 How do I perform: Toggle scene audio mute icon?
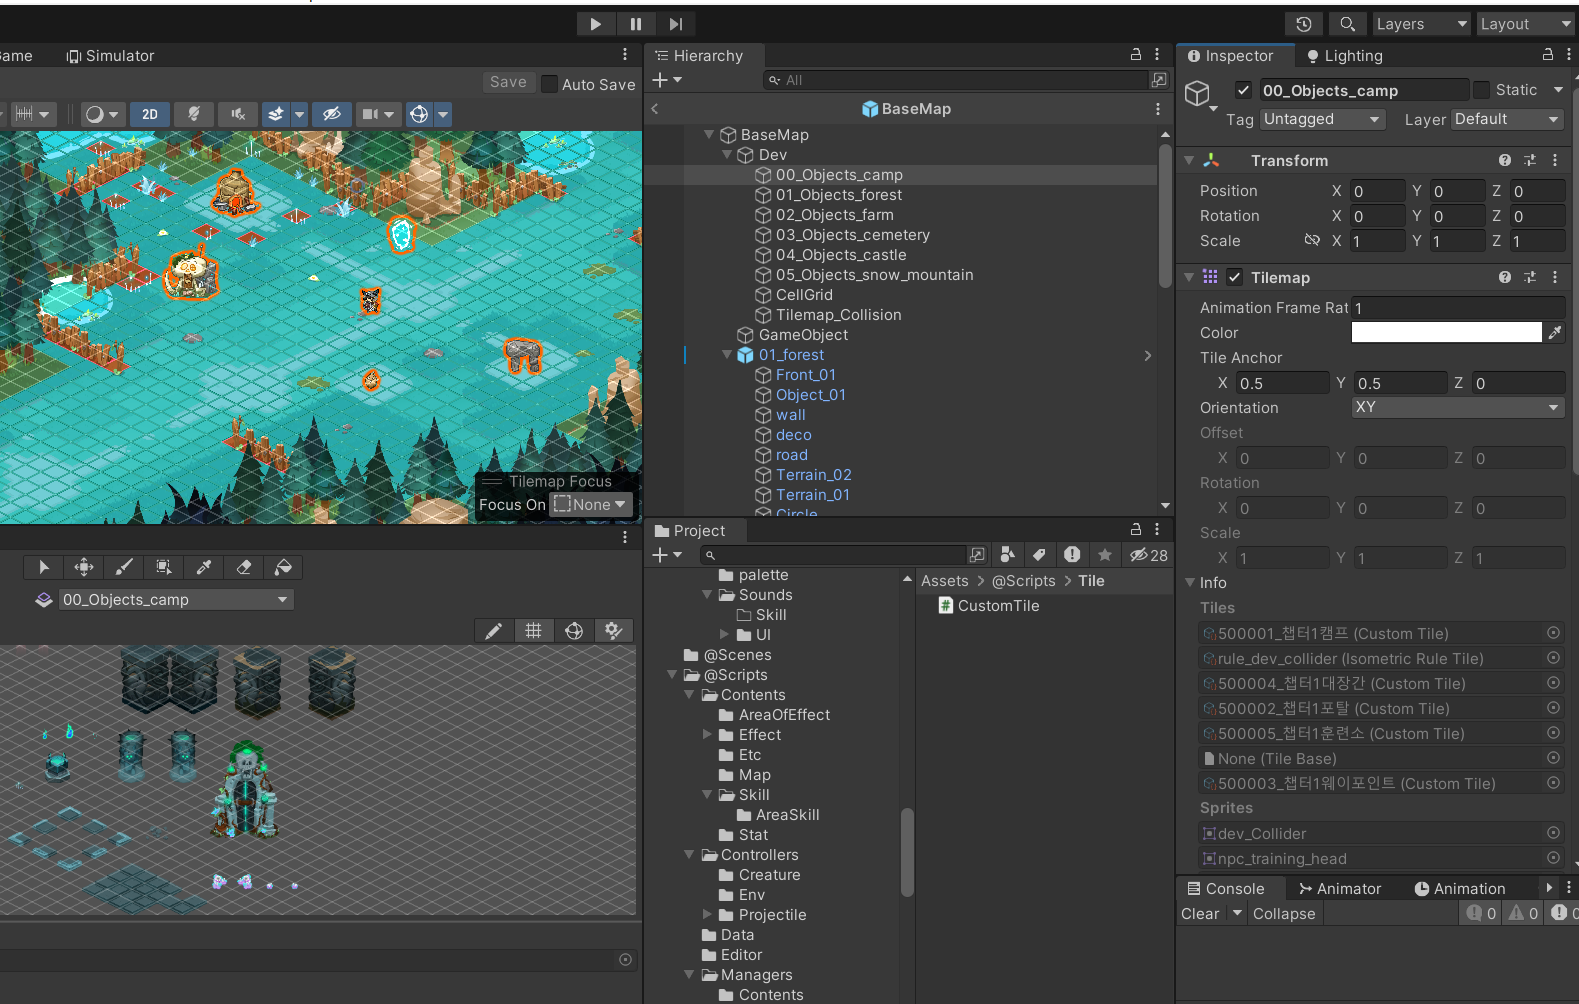tap(238, 114)
